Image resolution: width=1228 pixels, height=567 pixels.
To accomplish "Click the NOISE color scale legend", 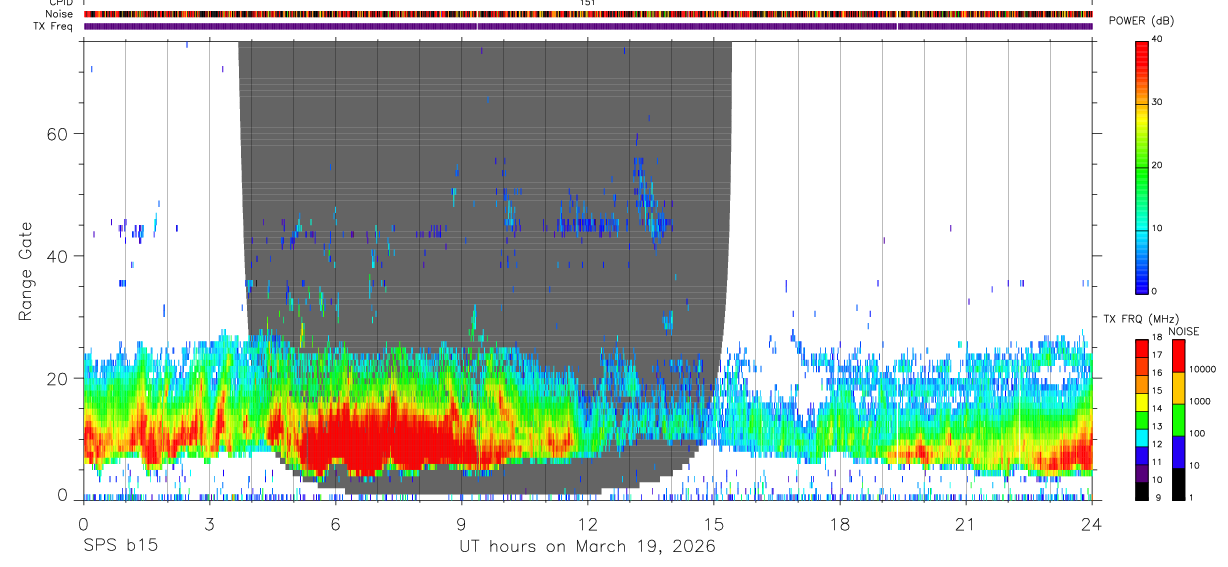I will coord(1177,420).
